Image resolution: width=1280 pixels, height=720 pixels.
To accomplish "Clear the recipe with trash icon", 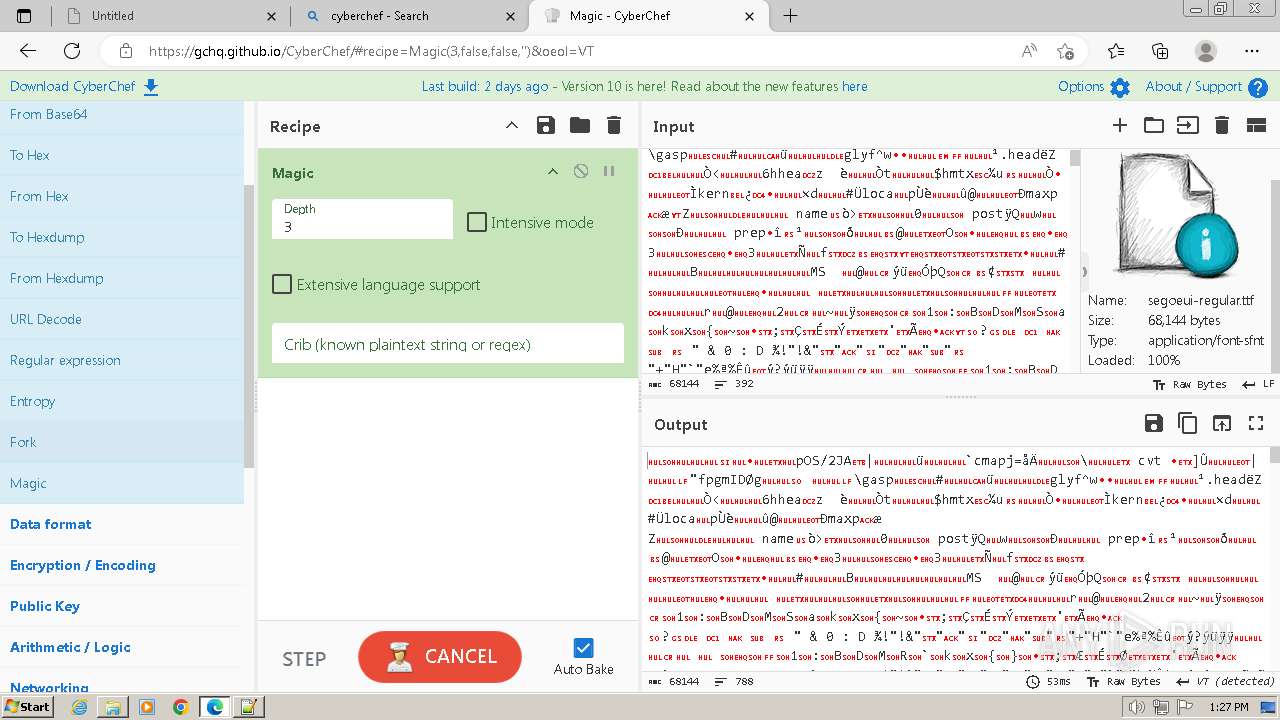I will pyautogui.click(x=614, y=126).
